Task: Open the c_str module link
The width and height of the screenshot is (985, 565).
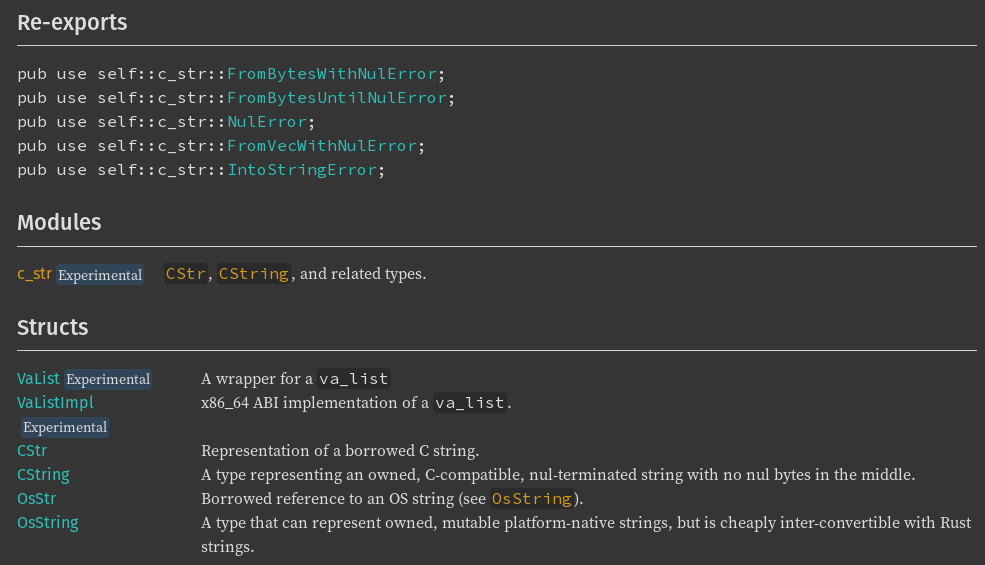Action: (34, 273)
